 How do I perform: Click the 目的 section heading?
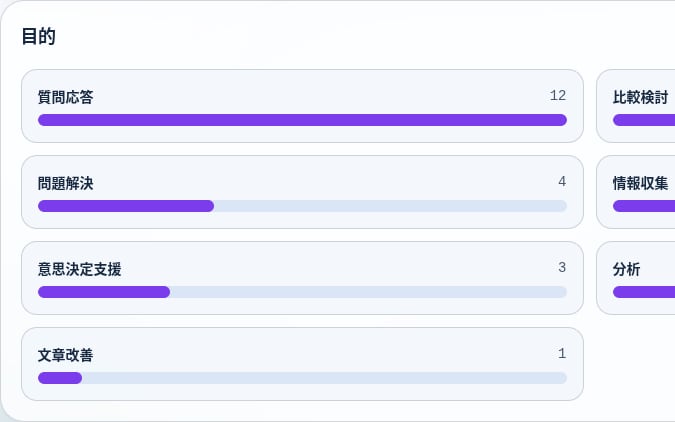(x=38, y=36)
